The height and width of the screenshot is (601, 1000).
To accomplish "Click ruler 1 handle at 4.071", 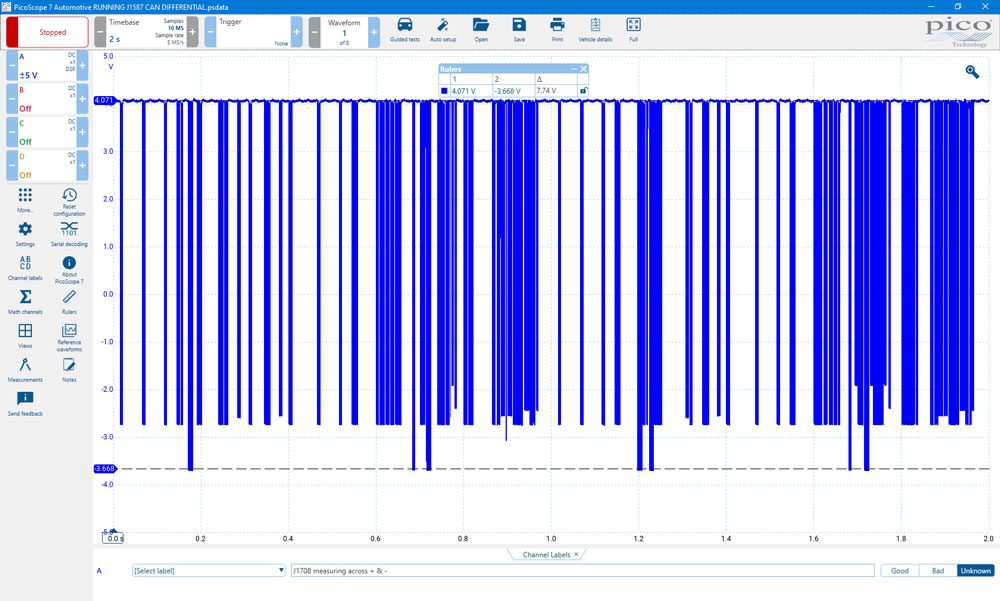I will (104, 100).
